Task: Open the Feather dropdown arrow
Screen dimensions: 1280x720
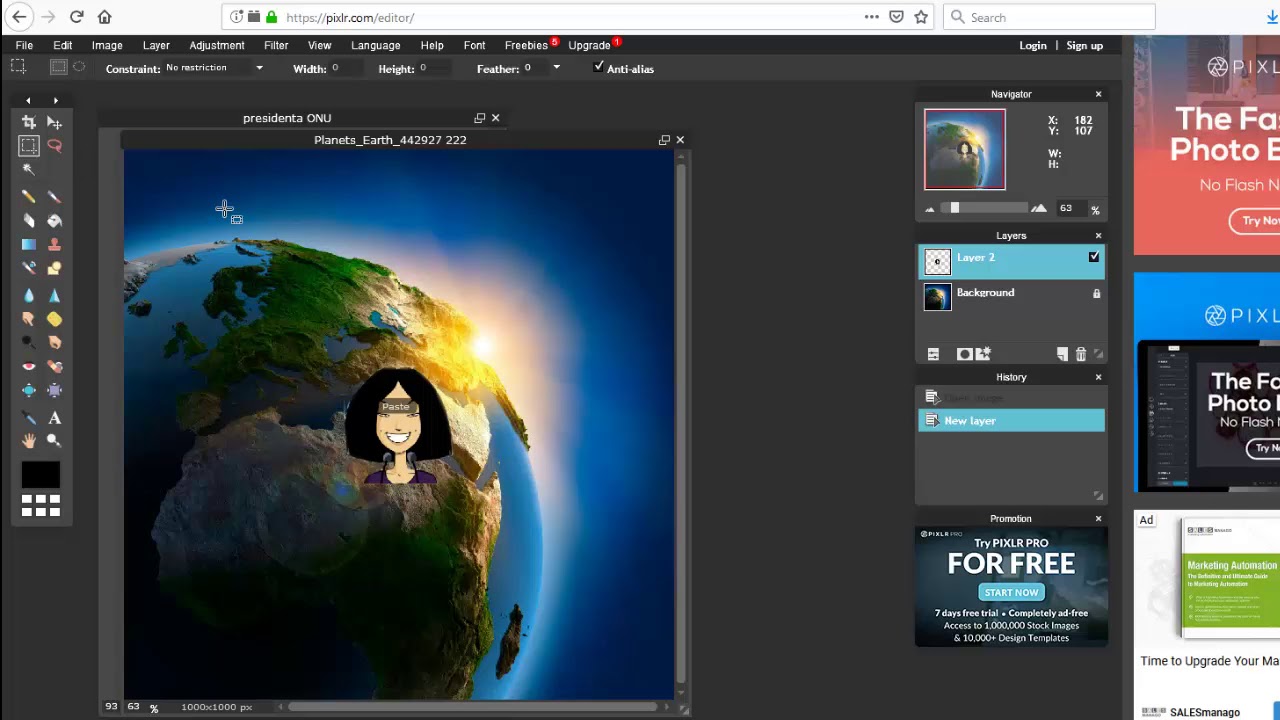Action: 556,68
